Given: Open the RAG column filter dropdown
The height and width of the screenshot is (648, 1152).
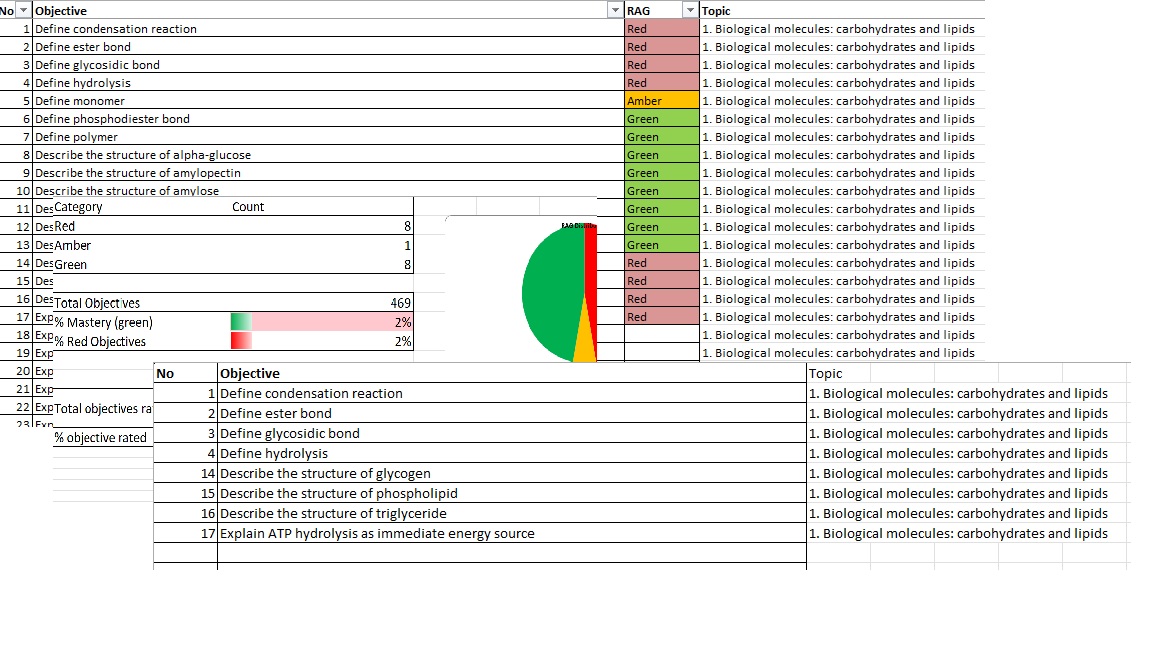Looking at the screenshot, I should [690, 9].
